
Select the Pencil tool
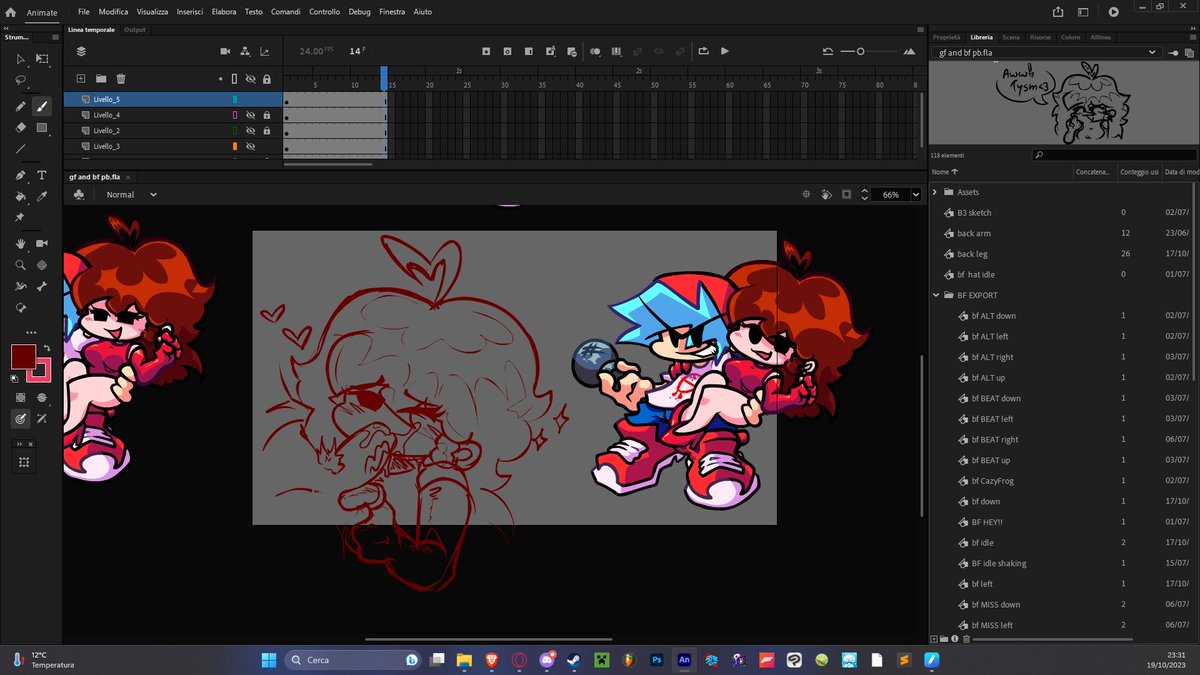click(x=20, y=107)
